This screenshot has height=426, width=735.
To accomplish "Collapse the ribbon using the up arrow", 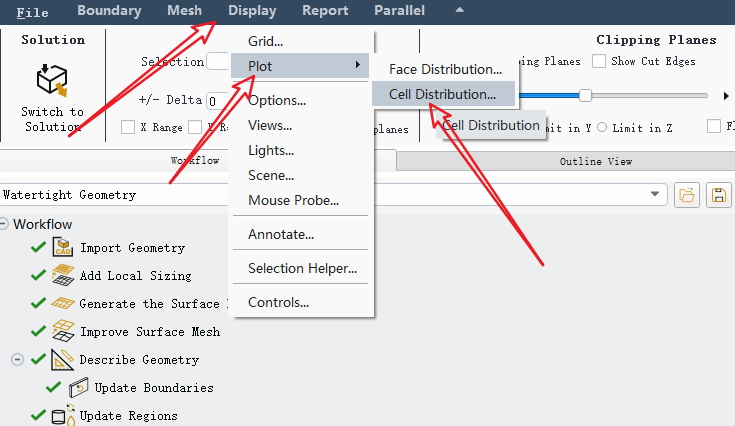I will 459,10.
